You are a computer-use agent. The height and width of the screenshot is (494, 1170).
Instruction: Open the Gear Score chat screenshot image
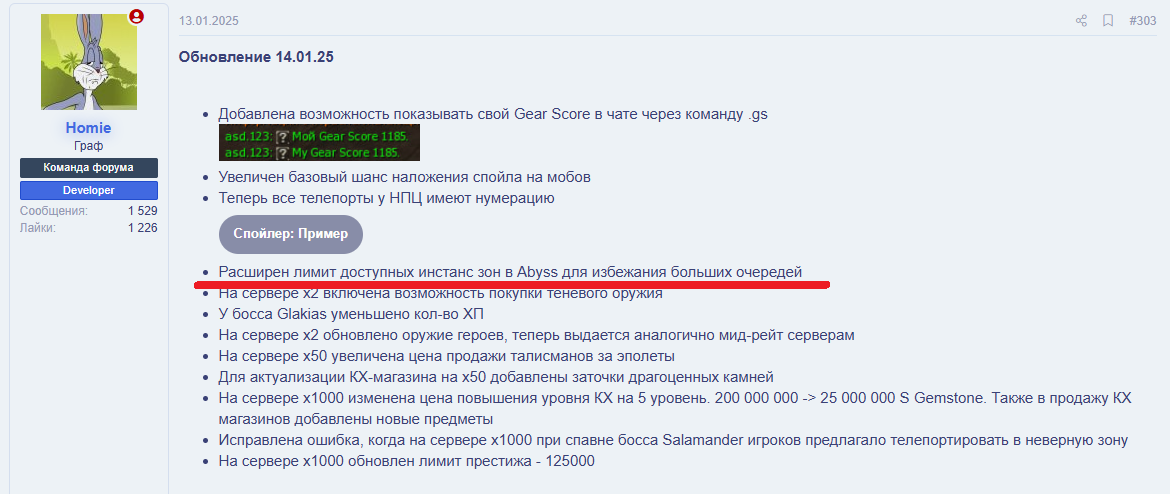[319, 143]
